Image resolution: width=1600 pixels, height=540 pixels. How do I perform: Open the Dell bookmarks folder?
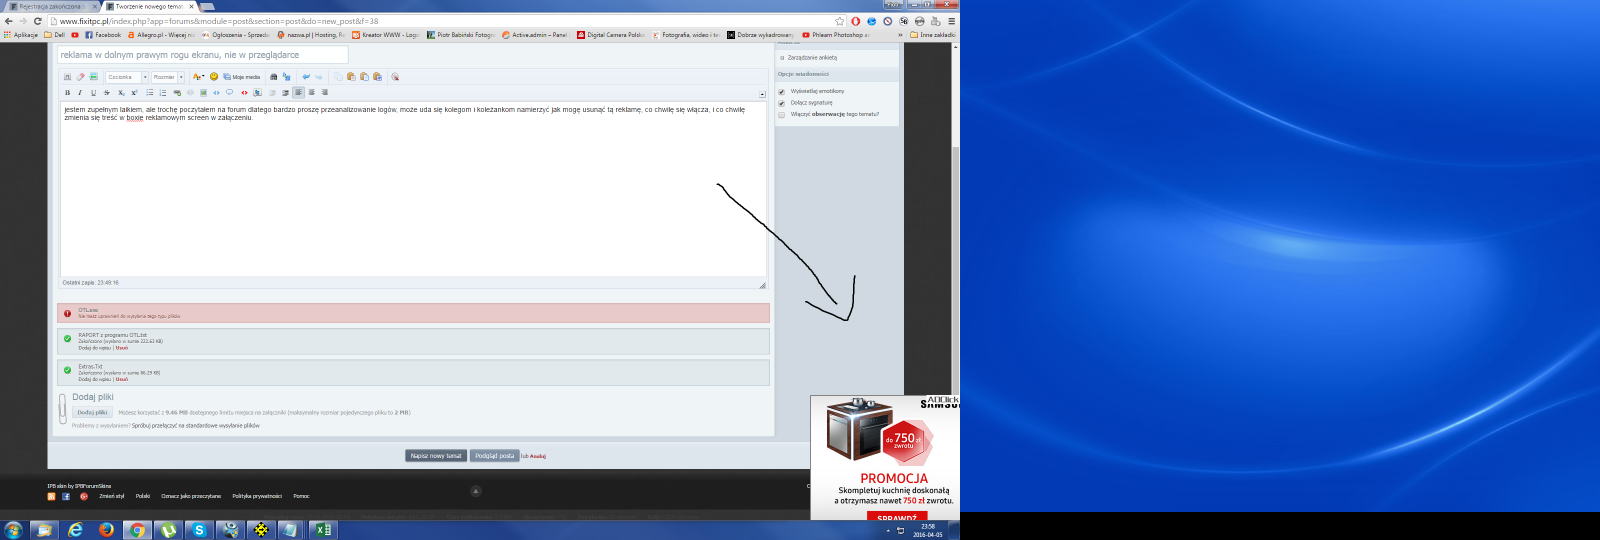click(x=55, y=35)
